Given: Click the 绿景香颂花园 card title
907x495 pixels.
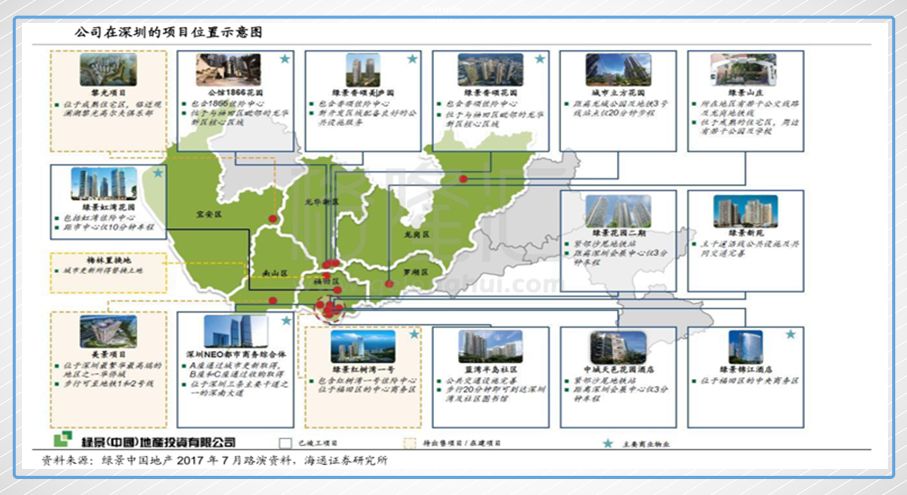Looking at the screenshot, I should (x=491, y=93).
